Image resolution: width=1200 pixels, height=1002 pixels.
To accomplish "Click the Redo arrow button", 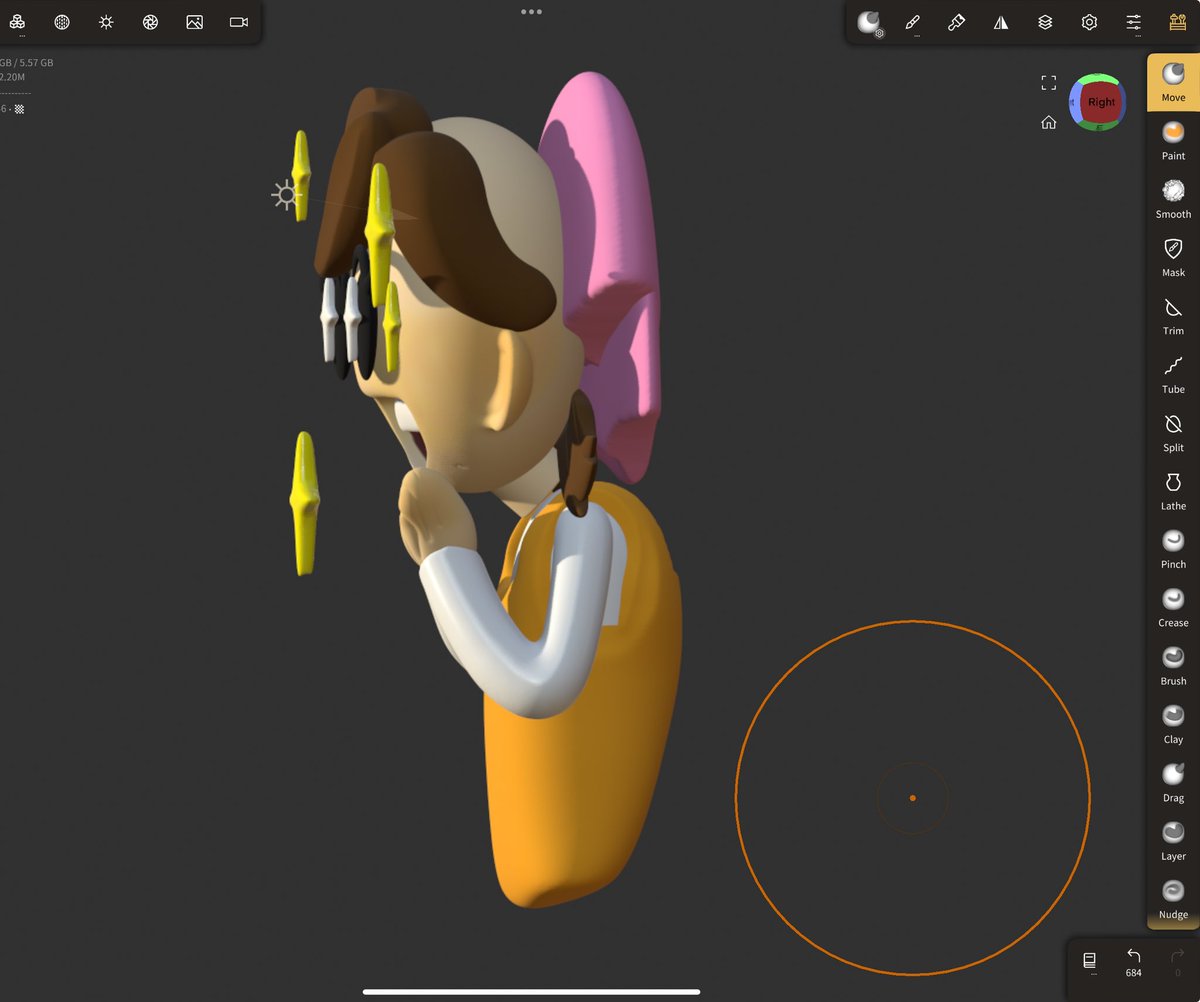I will [1177, 961].
